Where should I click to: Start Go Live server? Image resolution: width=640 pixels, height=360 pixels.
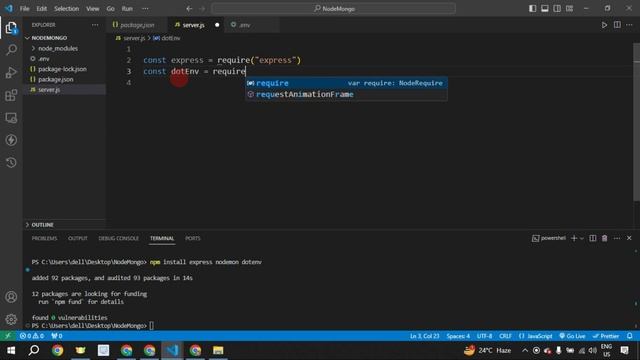coord(572,336)
